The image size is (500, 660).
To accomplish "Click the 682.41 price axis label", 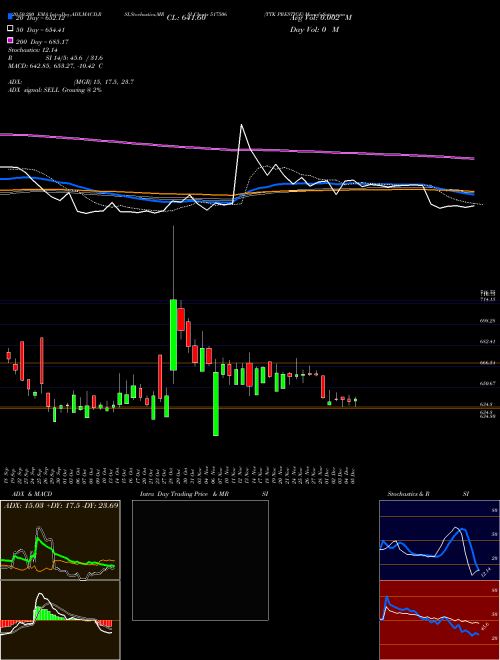I will tap(488, 342).
